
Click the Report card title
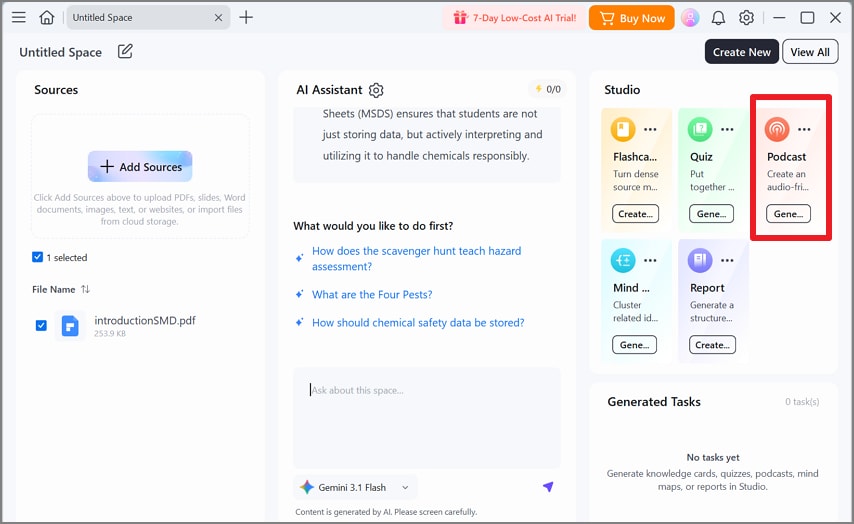(707, 288)
